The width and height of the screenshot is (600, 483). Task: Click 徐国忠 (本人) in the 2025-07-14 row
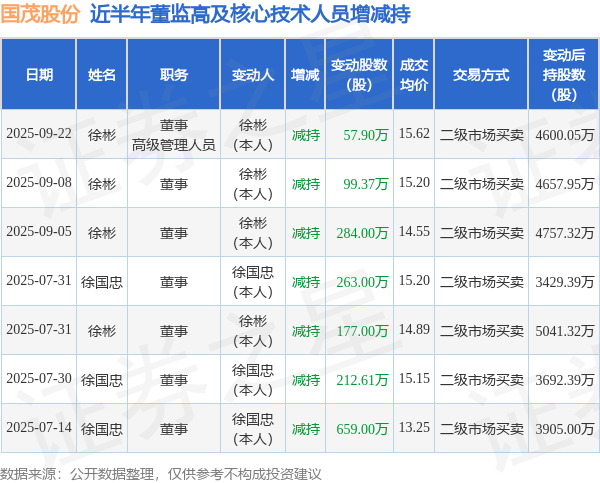[x=253, y=429]
